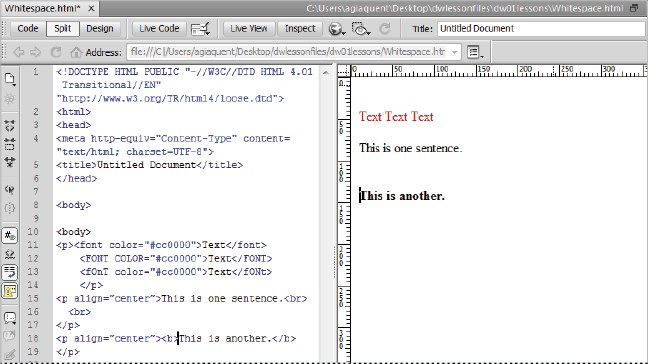
Task: Click the title tag on line 5
Action: 150,165
